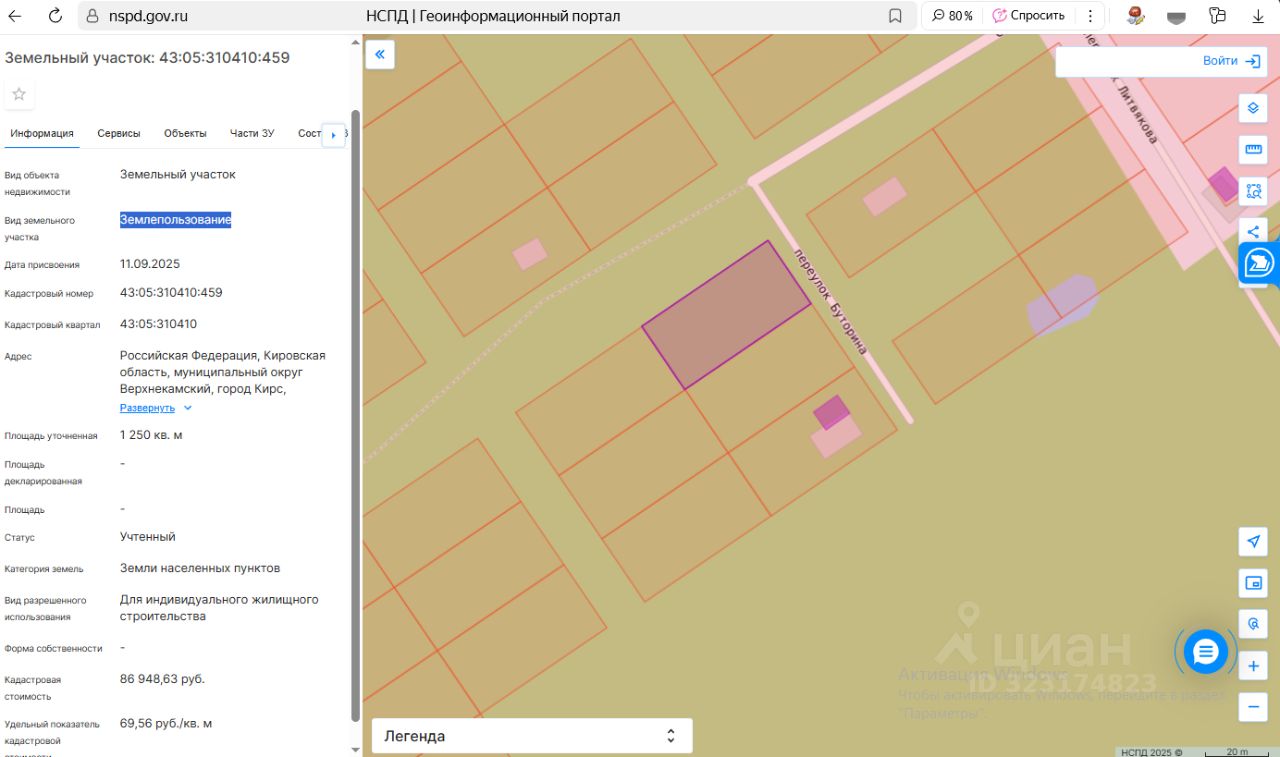Collapse the info panel with double chevron

pos(380,54)
